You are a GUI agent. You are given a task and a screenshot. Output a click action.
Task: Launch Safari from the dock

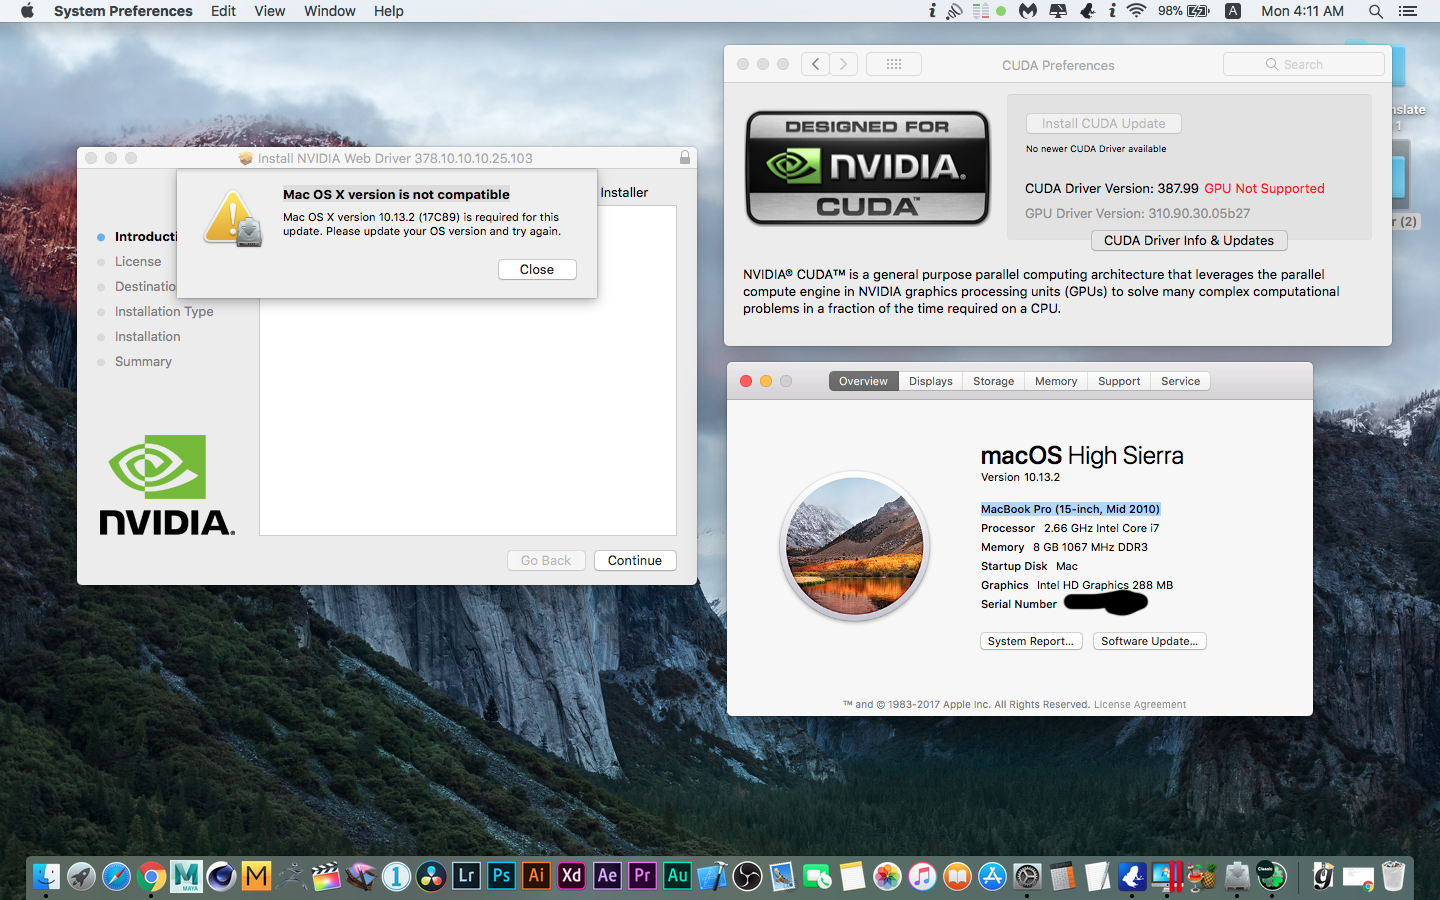point(116,877)
